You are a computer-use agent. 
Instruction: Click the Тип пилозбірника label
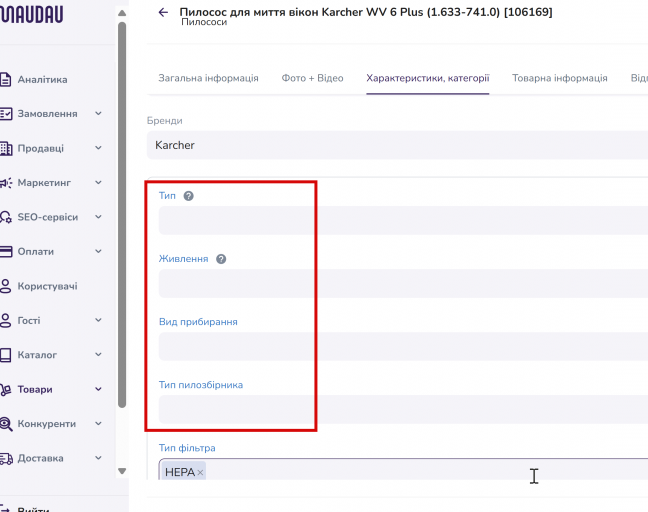[x=201, y=385]
